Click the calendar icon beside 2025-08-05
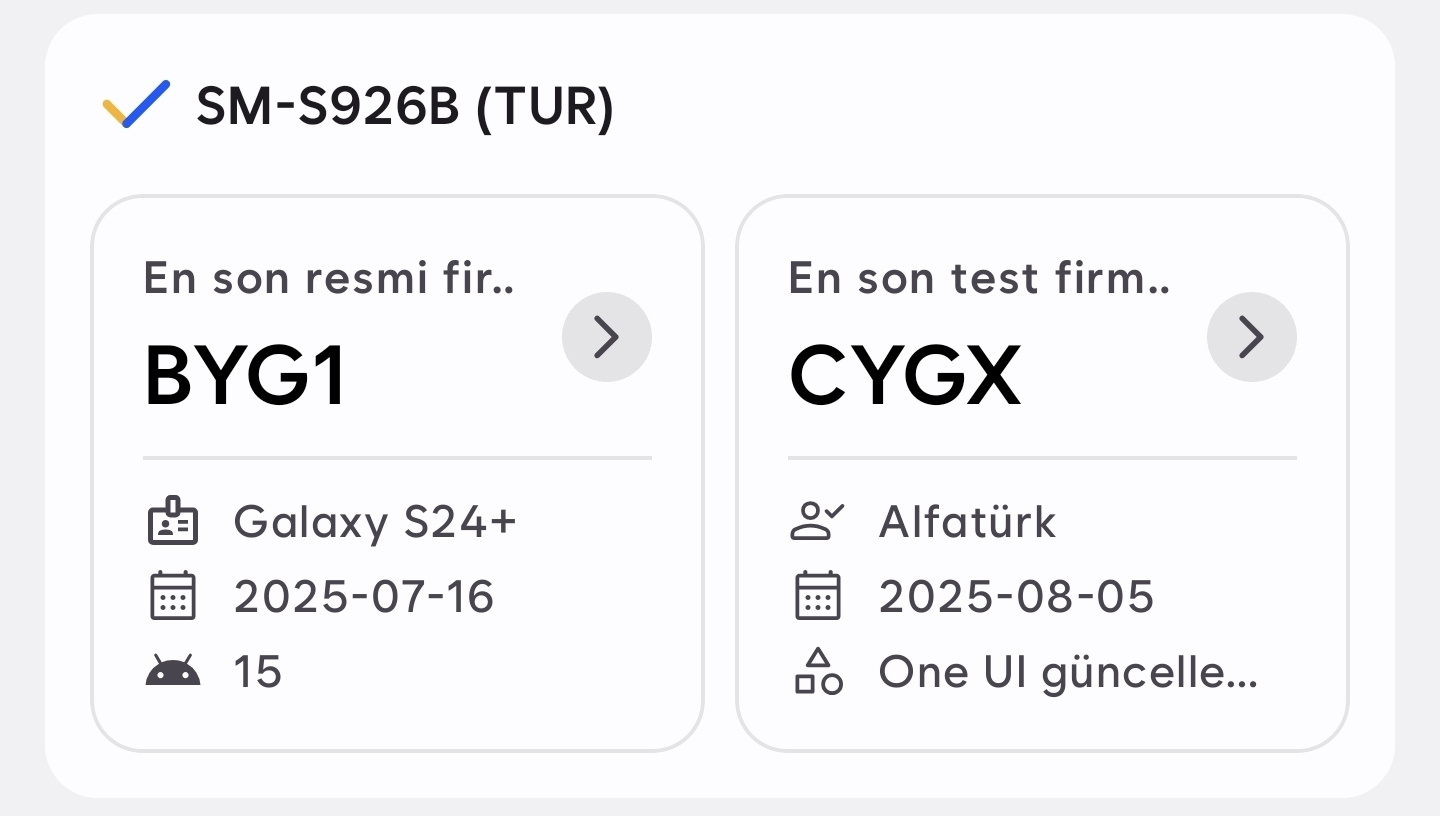Viewport: 1440px width, 816px height. (818, 596)
